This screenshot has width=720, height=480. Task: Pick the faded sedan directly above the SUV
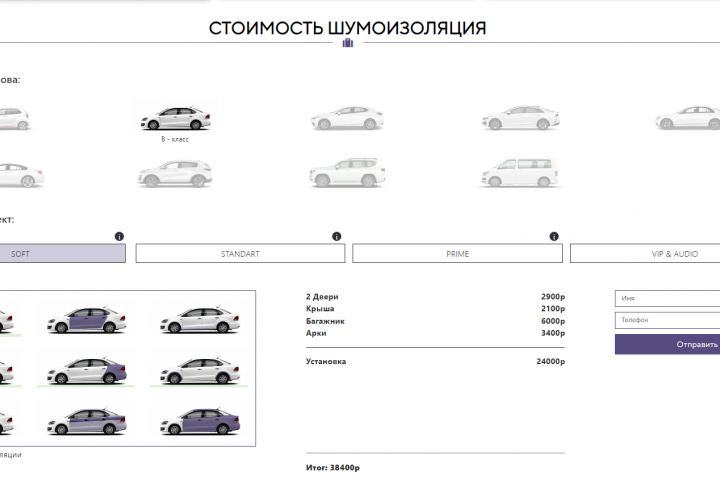(x=348, y=118)
